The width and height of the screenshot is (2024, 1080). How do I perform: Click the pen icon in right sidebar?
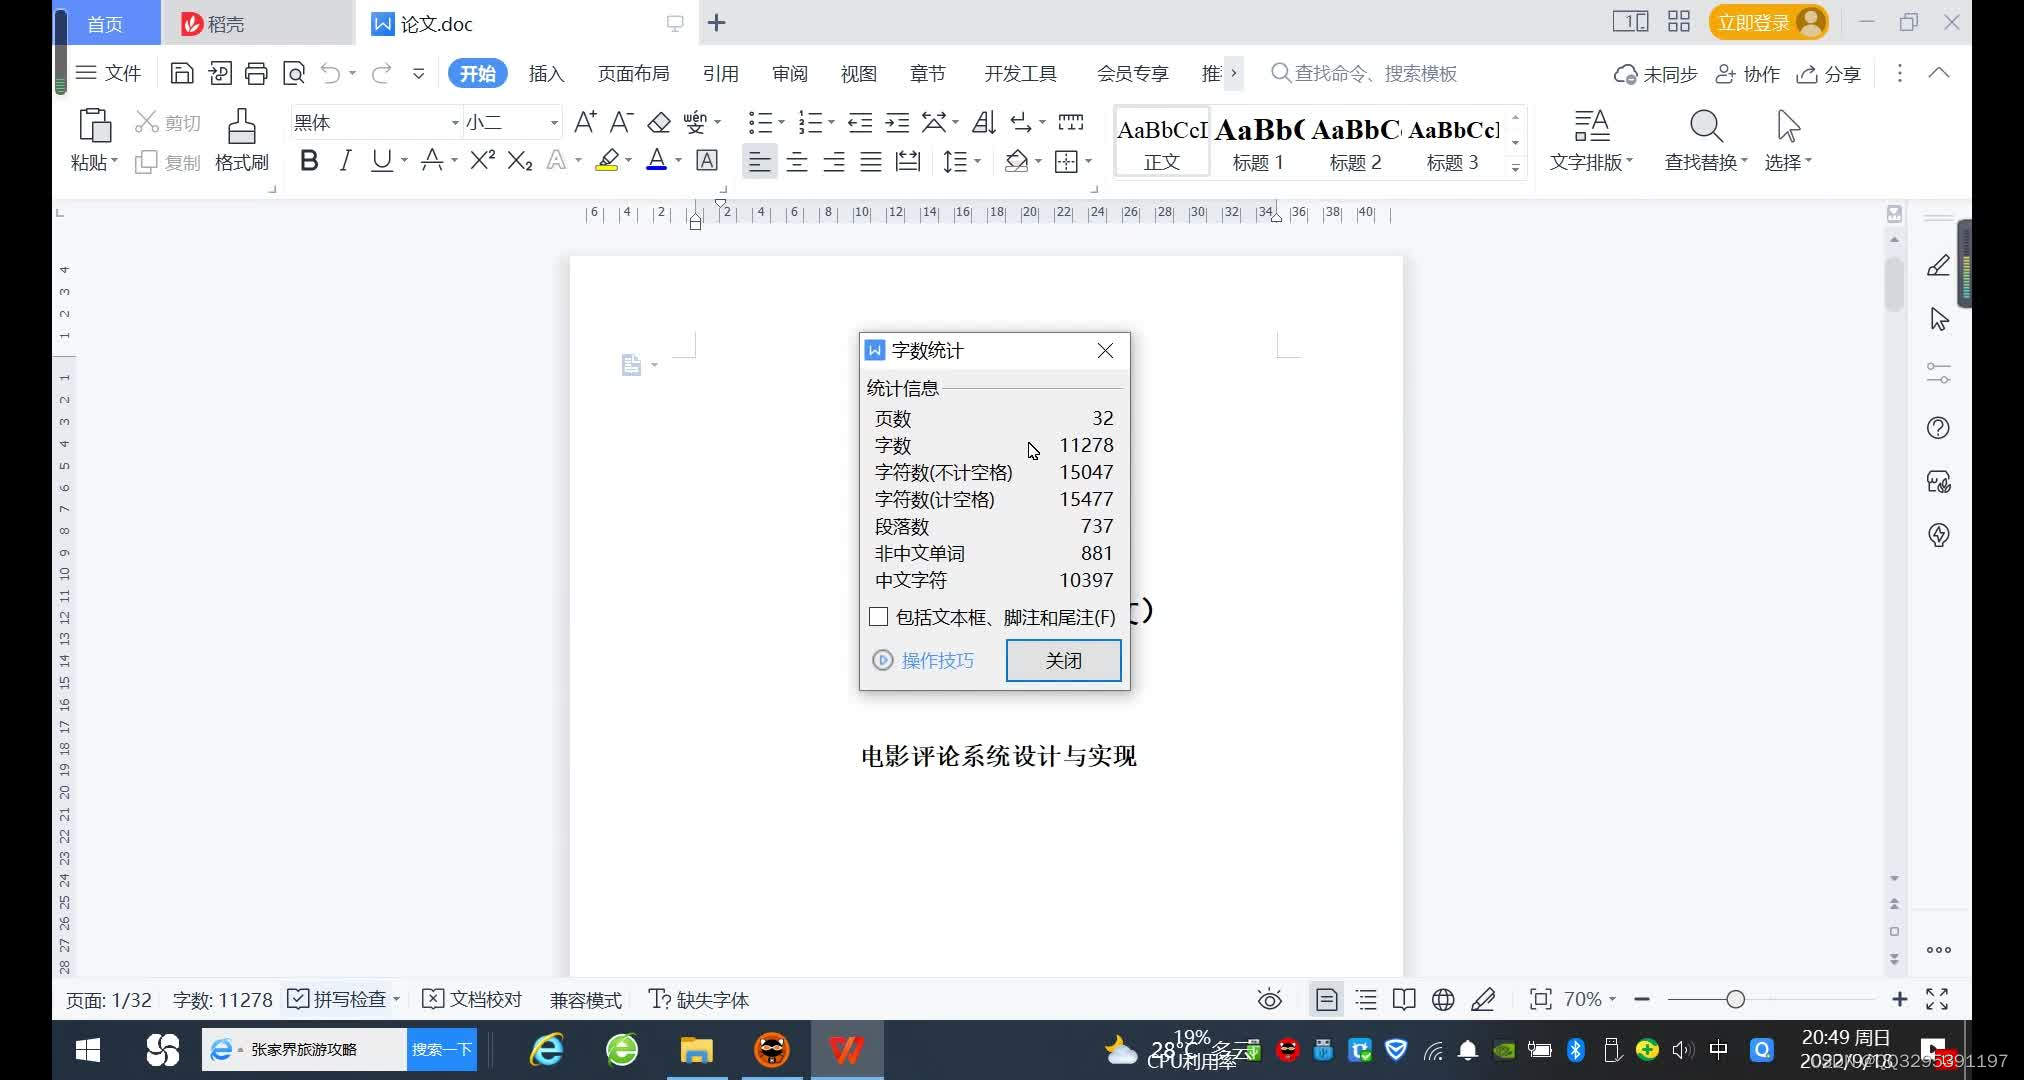pos(1938,265)
